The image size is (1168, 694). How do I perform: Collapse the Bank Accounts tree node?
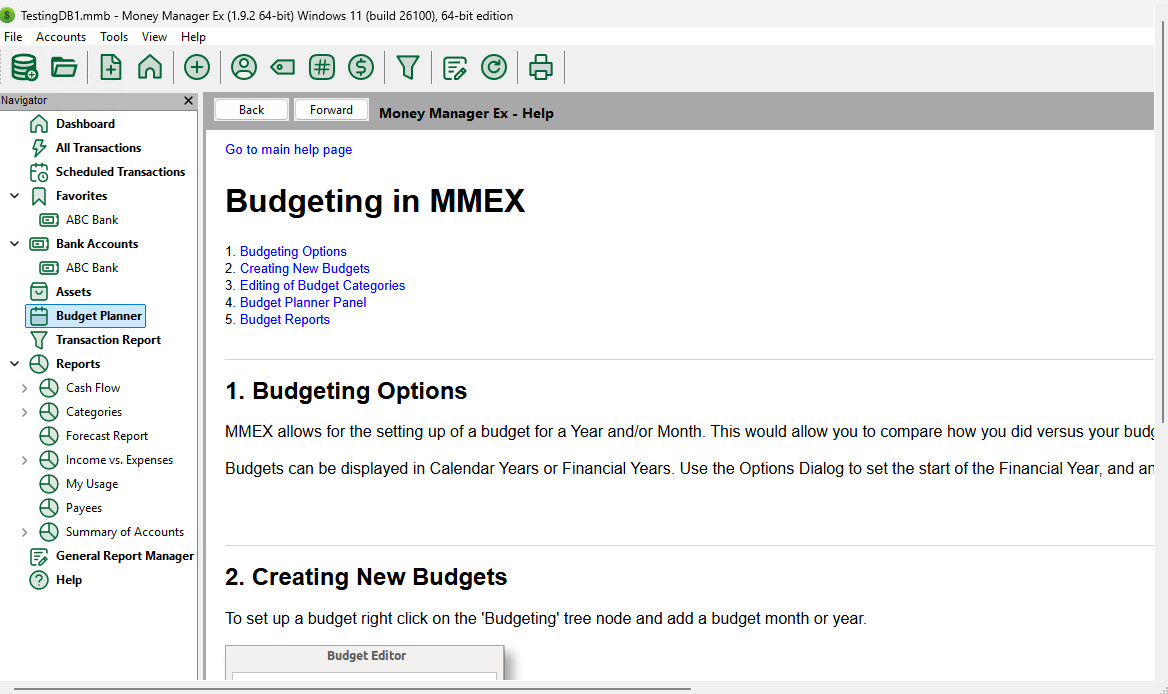point(14,243)
